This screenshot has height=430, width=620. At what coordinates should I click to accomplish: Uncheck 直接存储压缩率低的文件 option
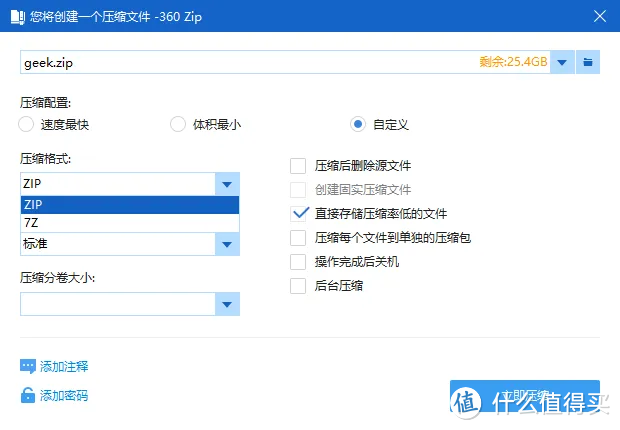click(x=298, y=214)
